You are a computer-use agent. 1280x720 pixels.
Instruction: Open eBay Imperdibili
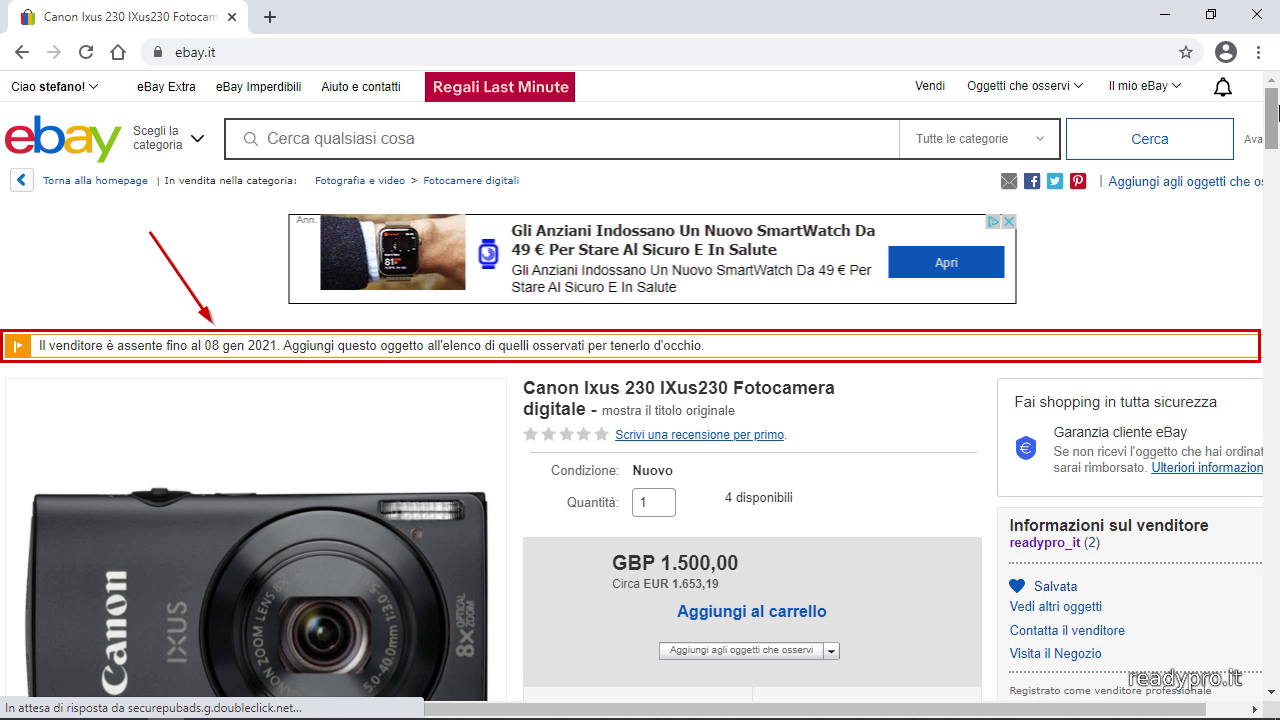(x=258, y=87)
